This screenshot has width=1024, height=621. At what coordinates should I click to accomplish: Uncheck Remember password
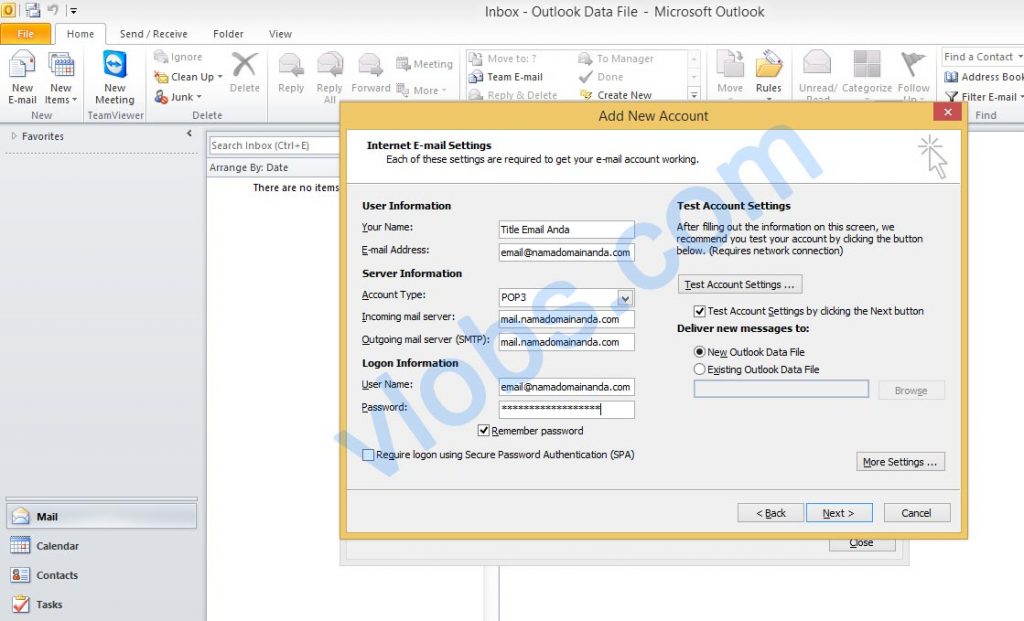[x=484, y=430]
